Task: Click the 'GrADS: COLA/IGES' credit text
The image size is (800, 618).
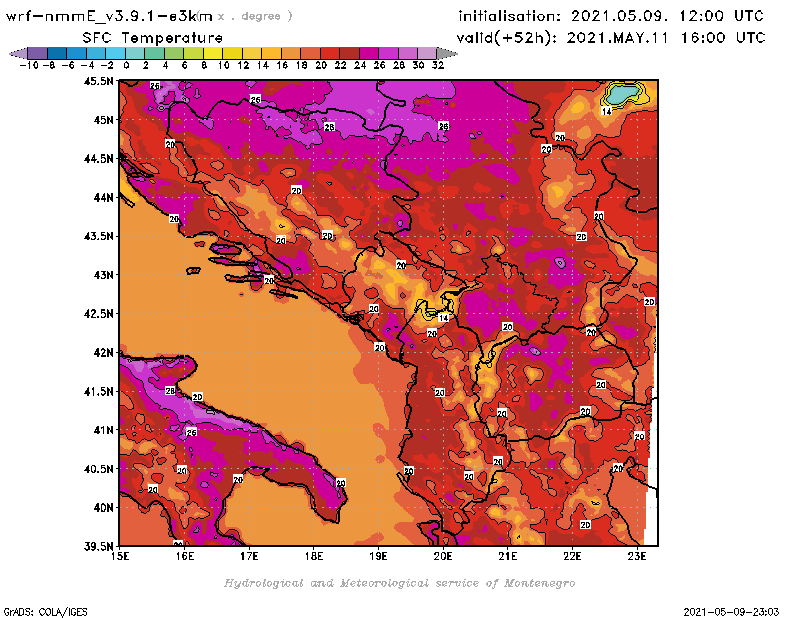Action: click(45, 612)
